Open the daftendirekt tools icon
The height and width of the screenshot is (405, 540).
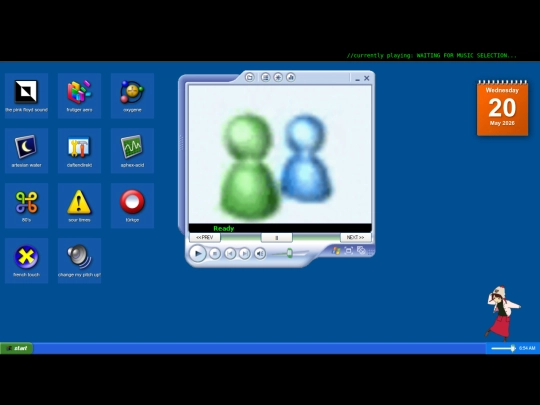click(x=79, y=150)
